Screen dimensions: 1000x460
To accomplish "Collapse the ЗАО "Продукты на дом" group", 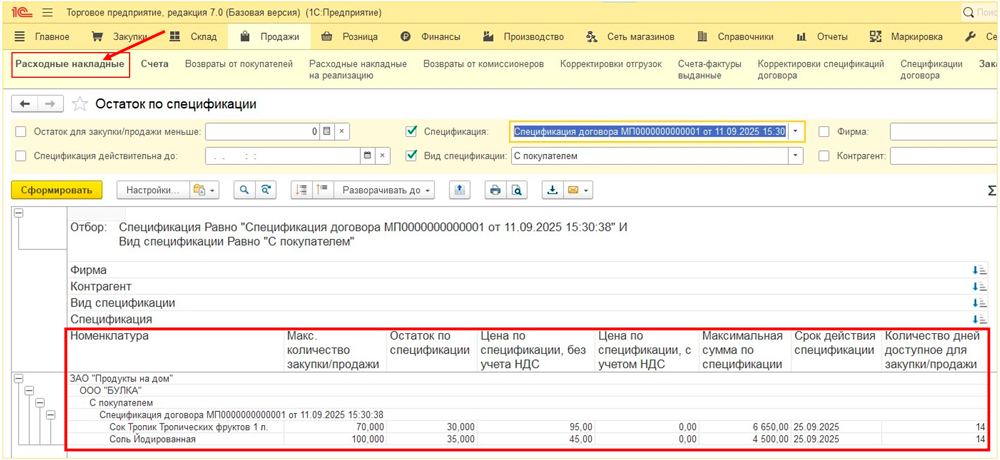I will (x=20, y=378).
